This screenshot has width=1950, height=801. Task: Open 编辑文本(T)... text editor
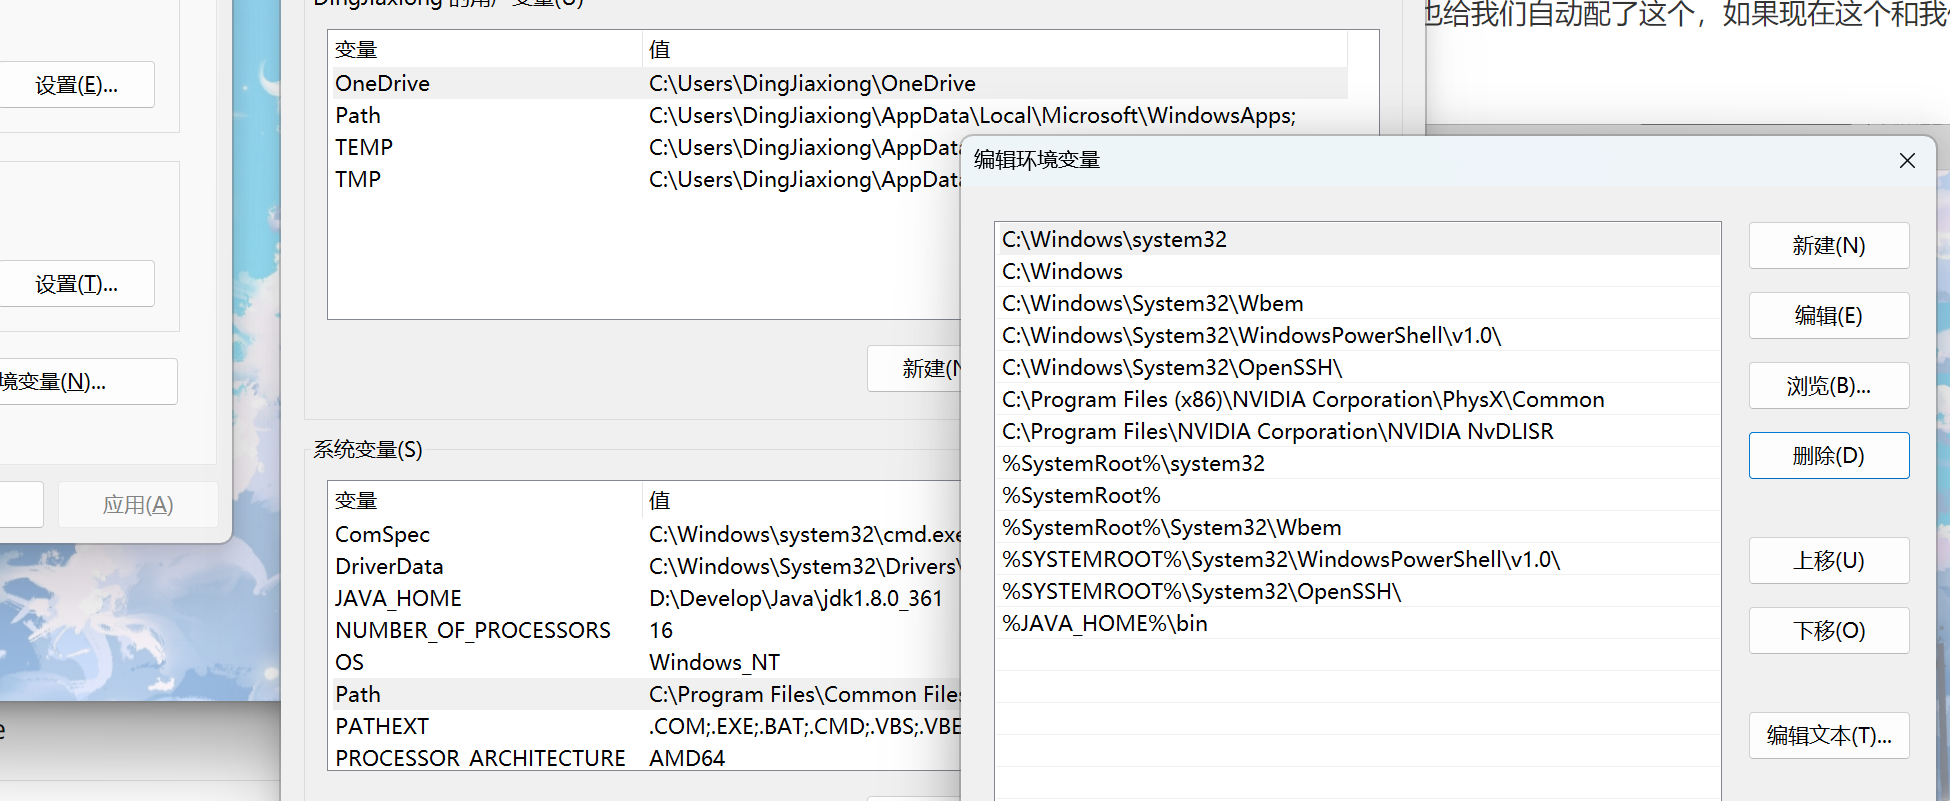tap(1829, 736)
